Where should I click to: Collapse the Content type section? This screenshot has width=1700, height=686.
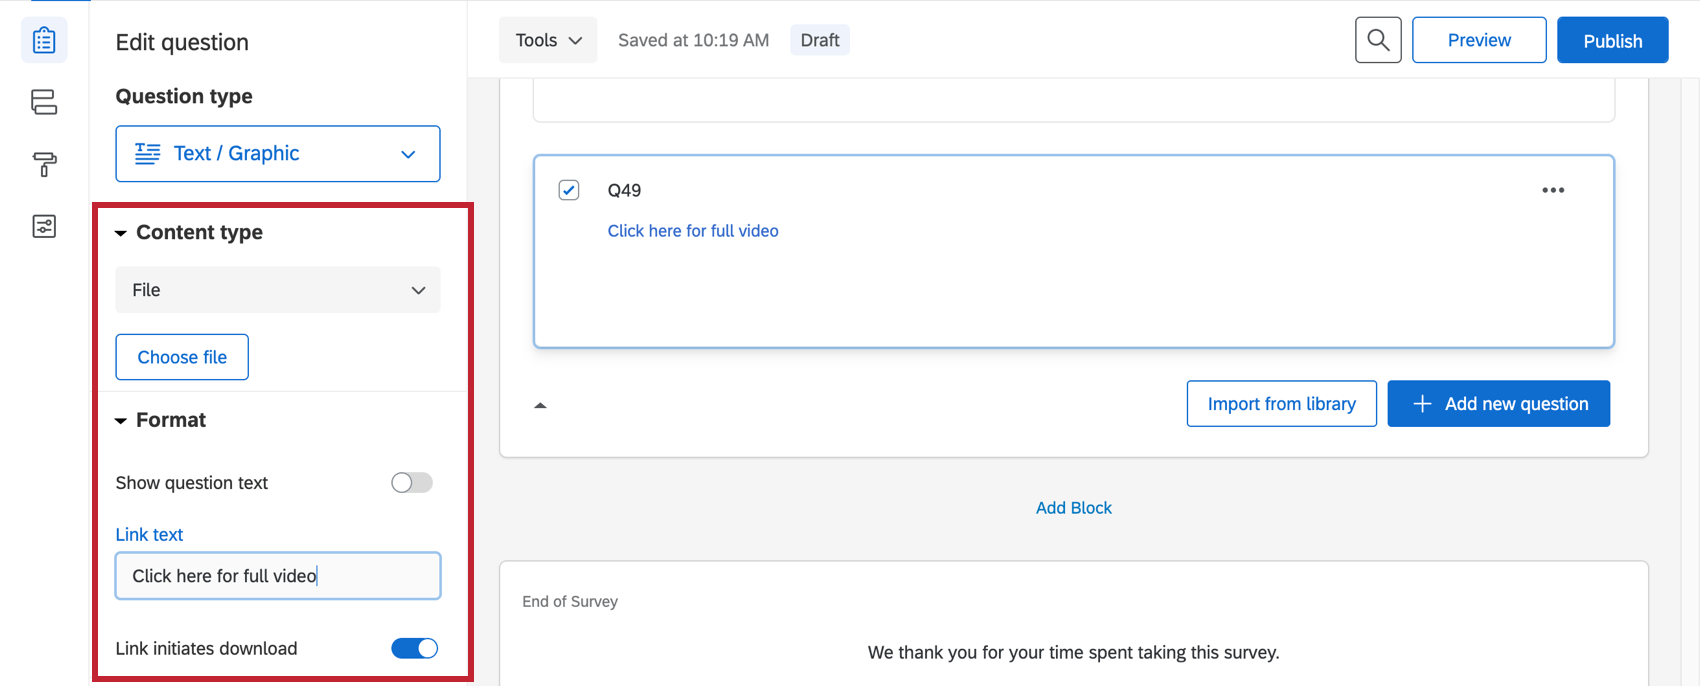tap(121, 233)
